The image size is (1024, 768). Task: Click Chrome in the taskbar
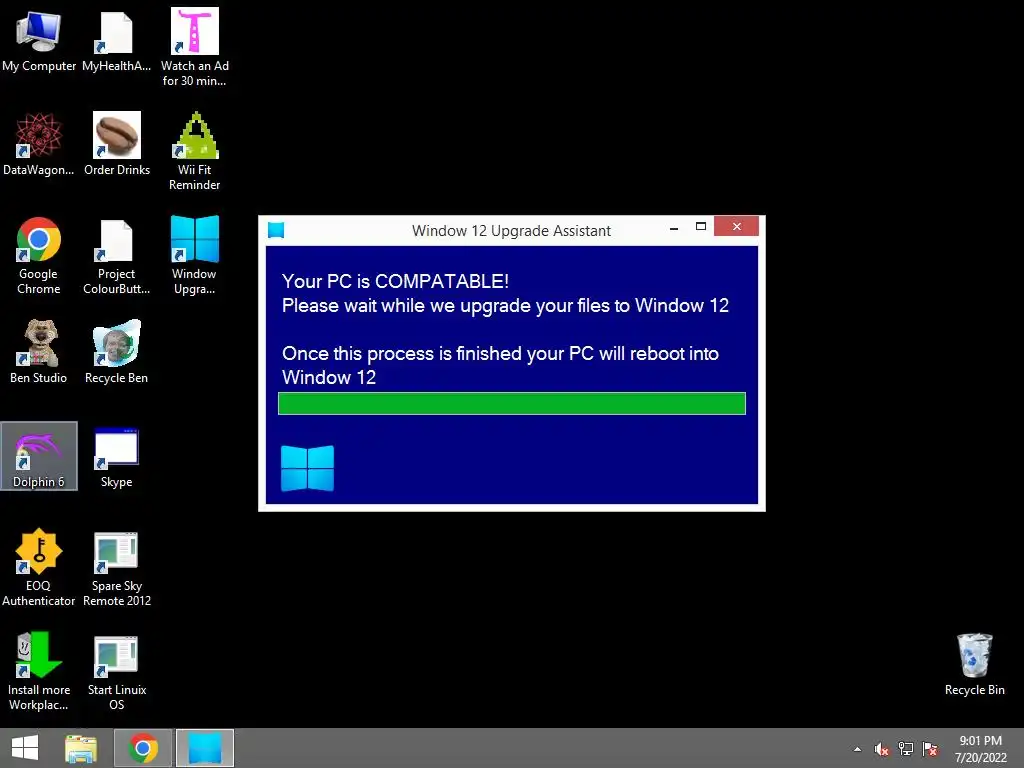click(x=143, y=748)
